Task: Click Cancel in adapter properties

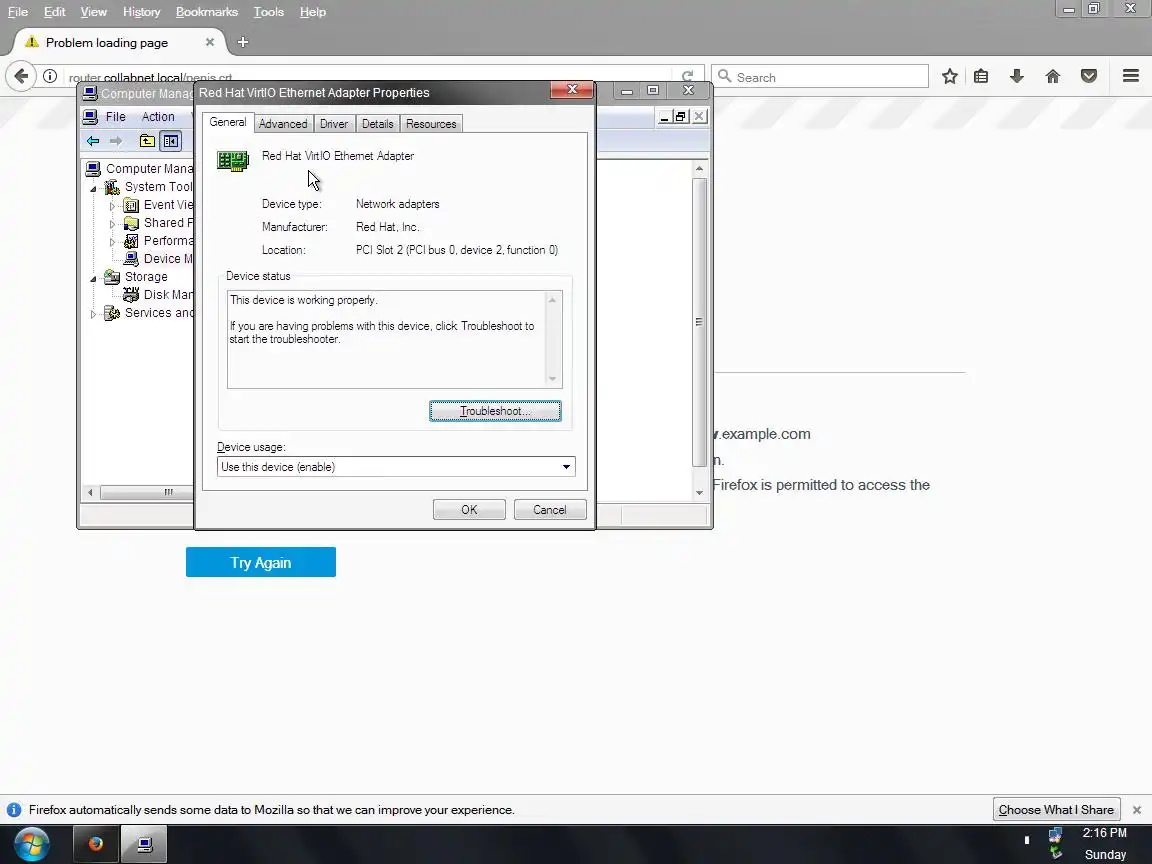Action: click(x=550, y=510)
